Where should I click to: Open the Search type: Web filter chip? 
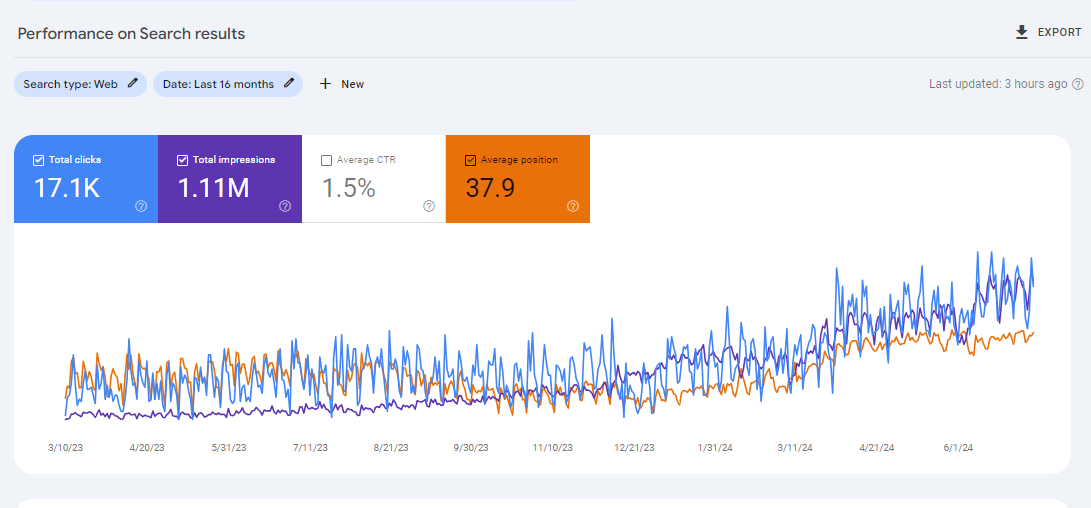[x=81, y=84]
